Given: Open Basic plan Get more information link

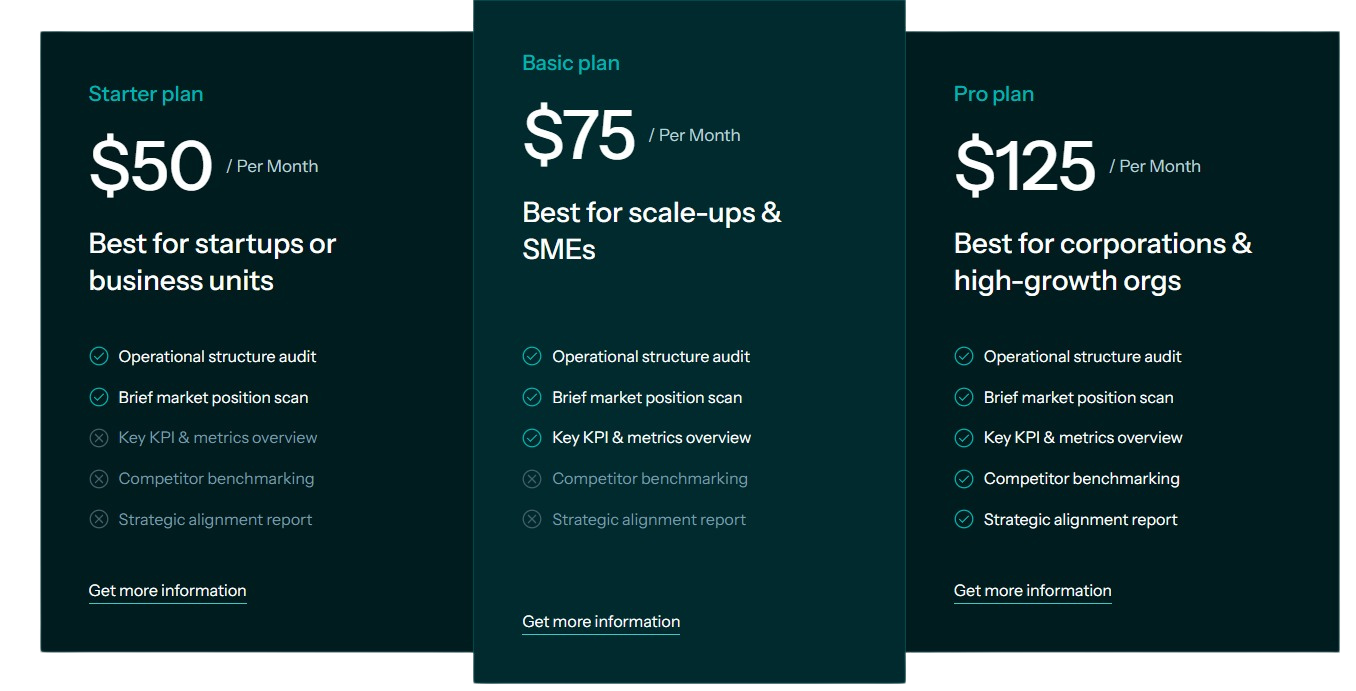Looking at the screenshot, I should click(x=601, y=621).
